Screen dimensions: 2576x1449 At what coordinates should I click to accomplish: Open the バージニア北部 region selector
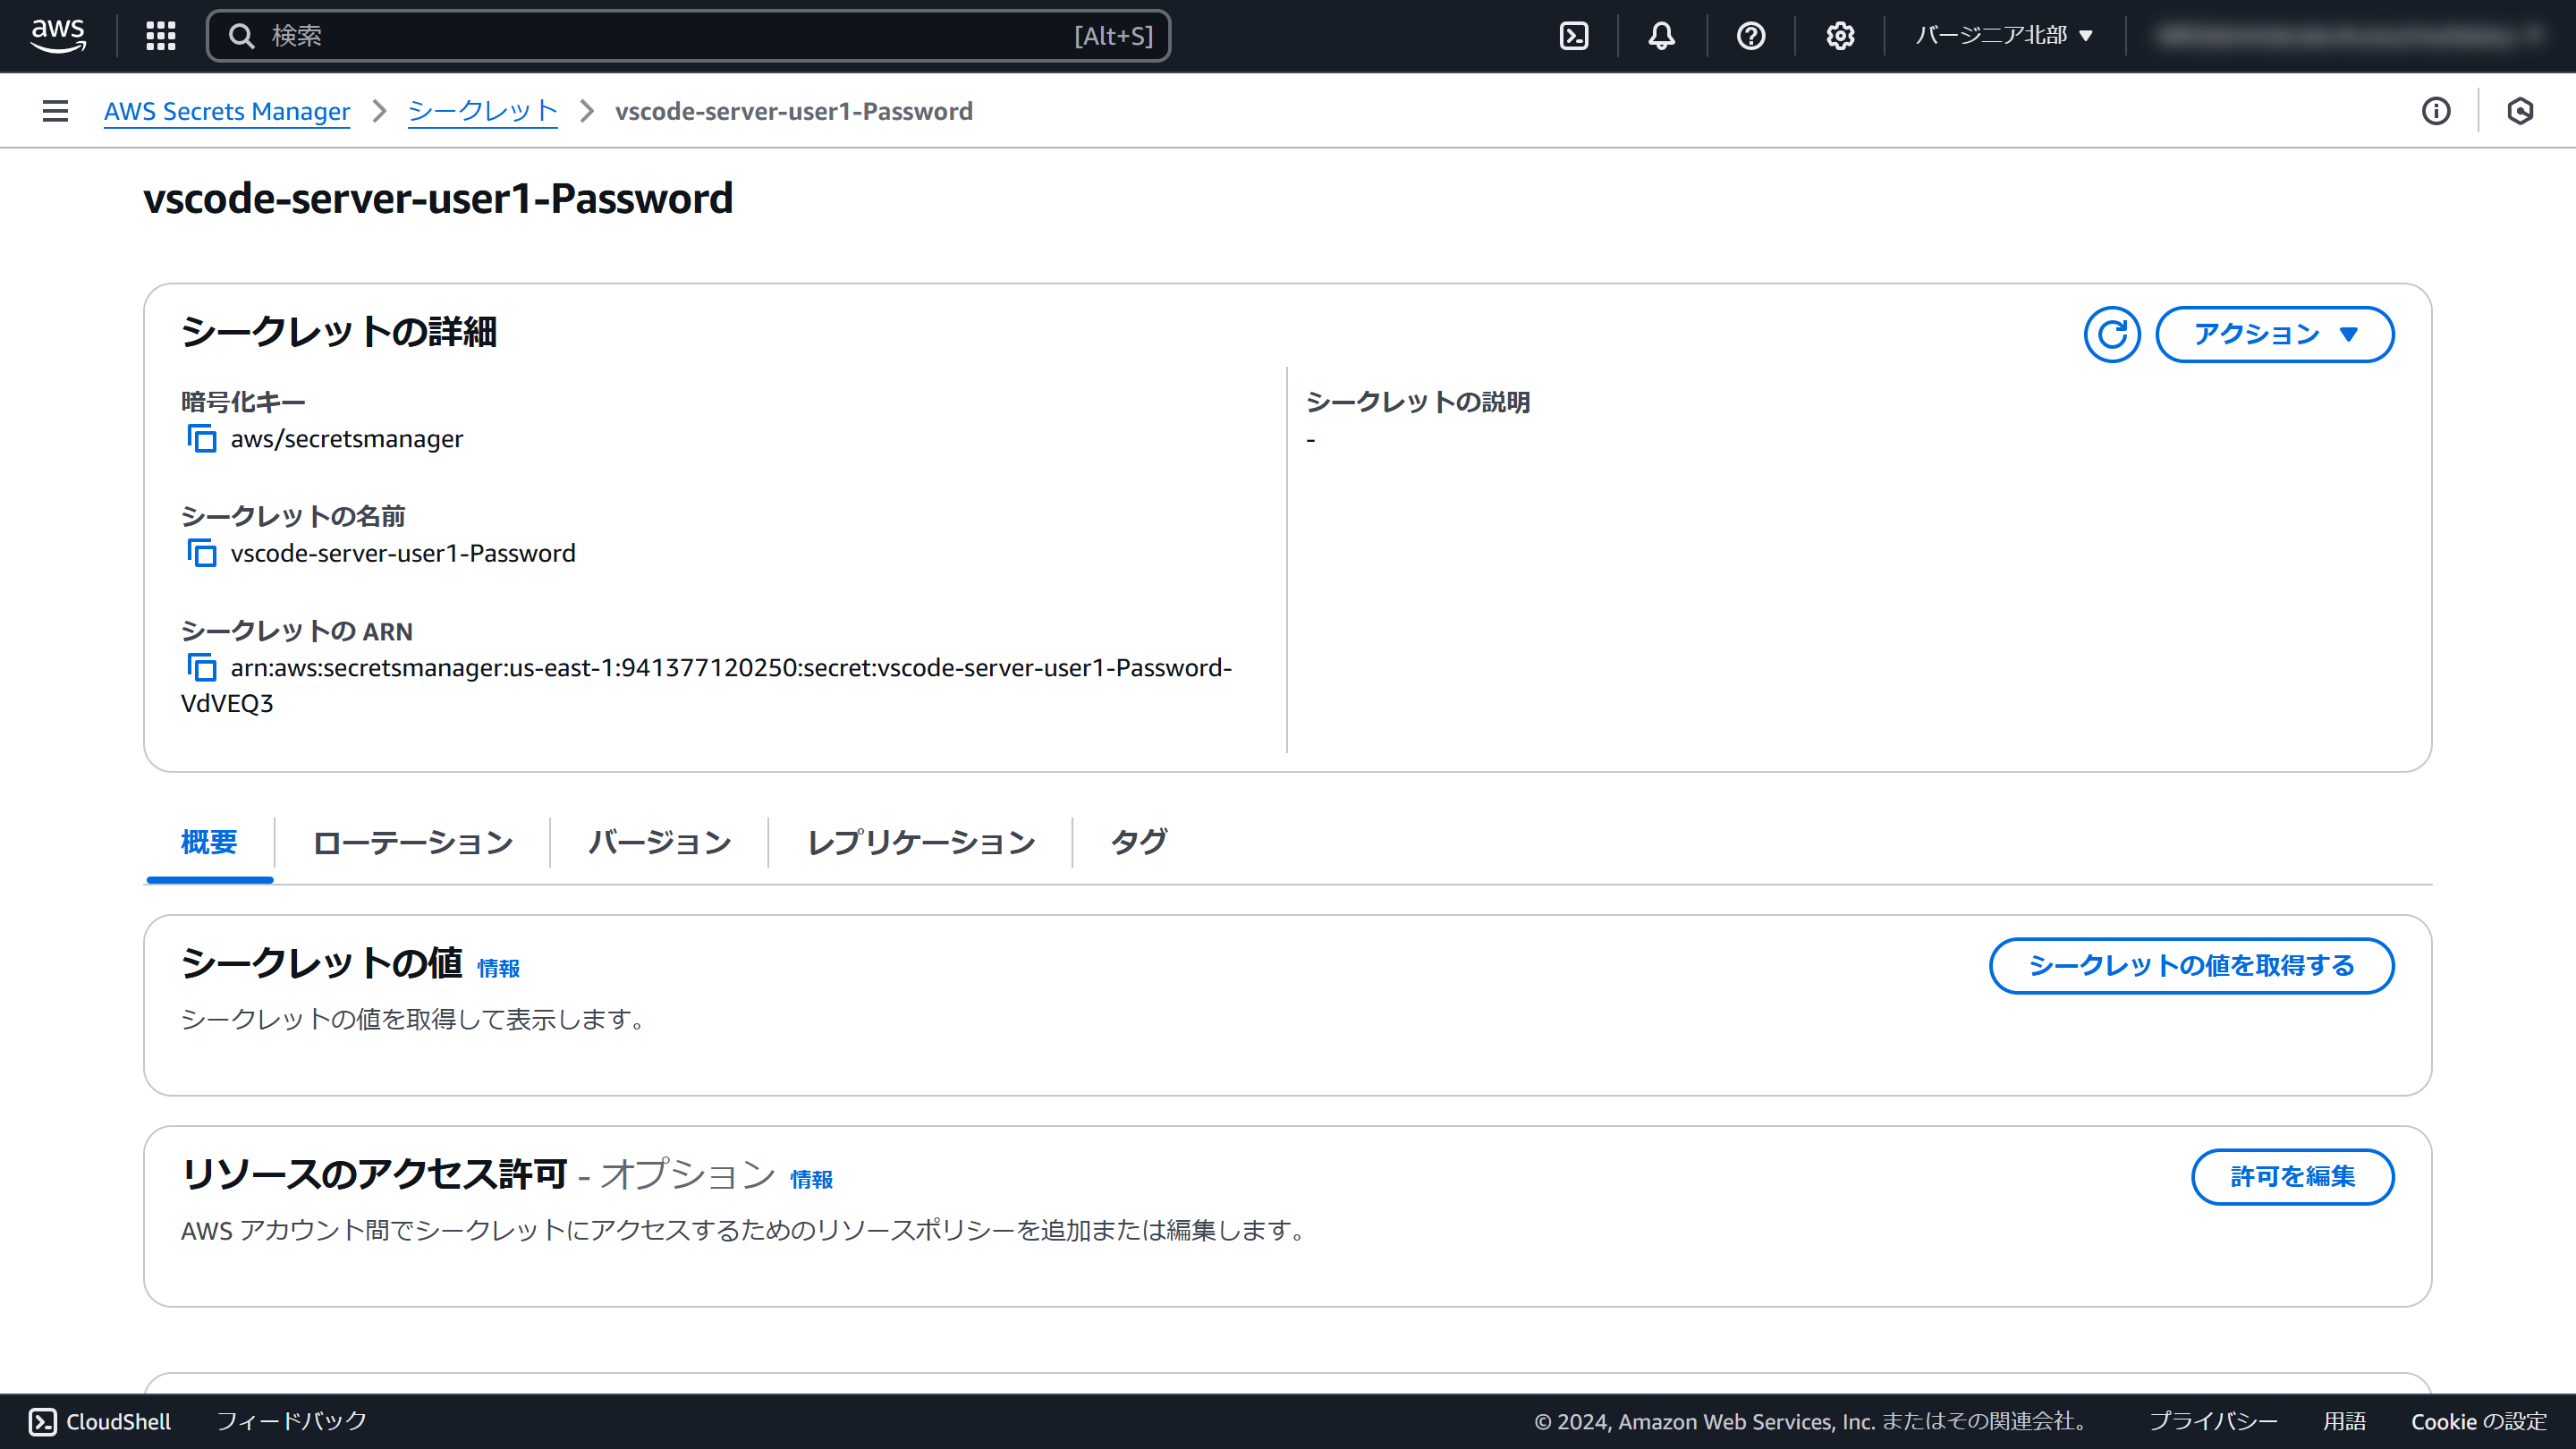click(x=2003, y=36)
